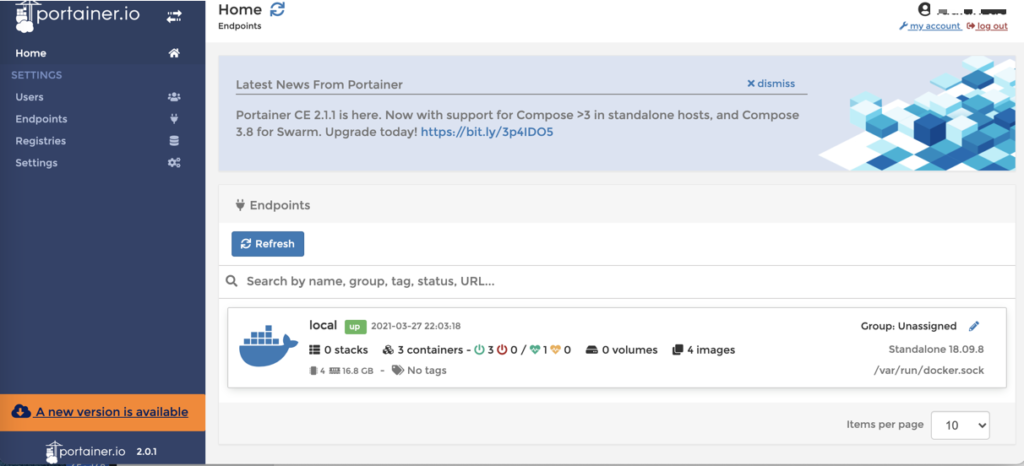Click '/var/run/docker.sock' path text
The height and width of the screenshot is (466, 1024).
929,371
